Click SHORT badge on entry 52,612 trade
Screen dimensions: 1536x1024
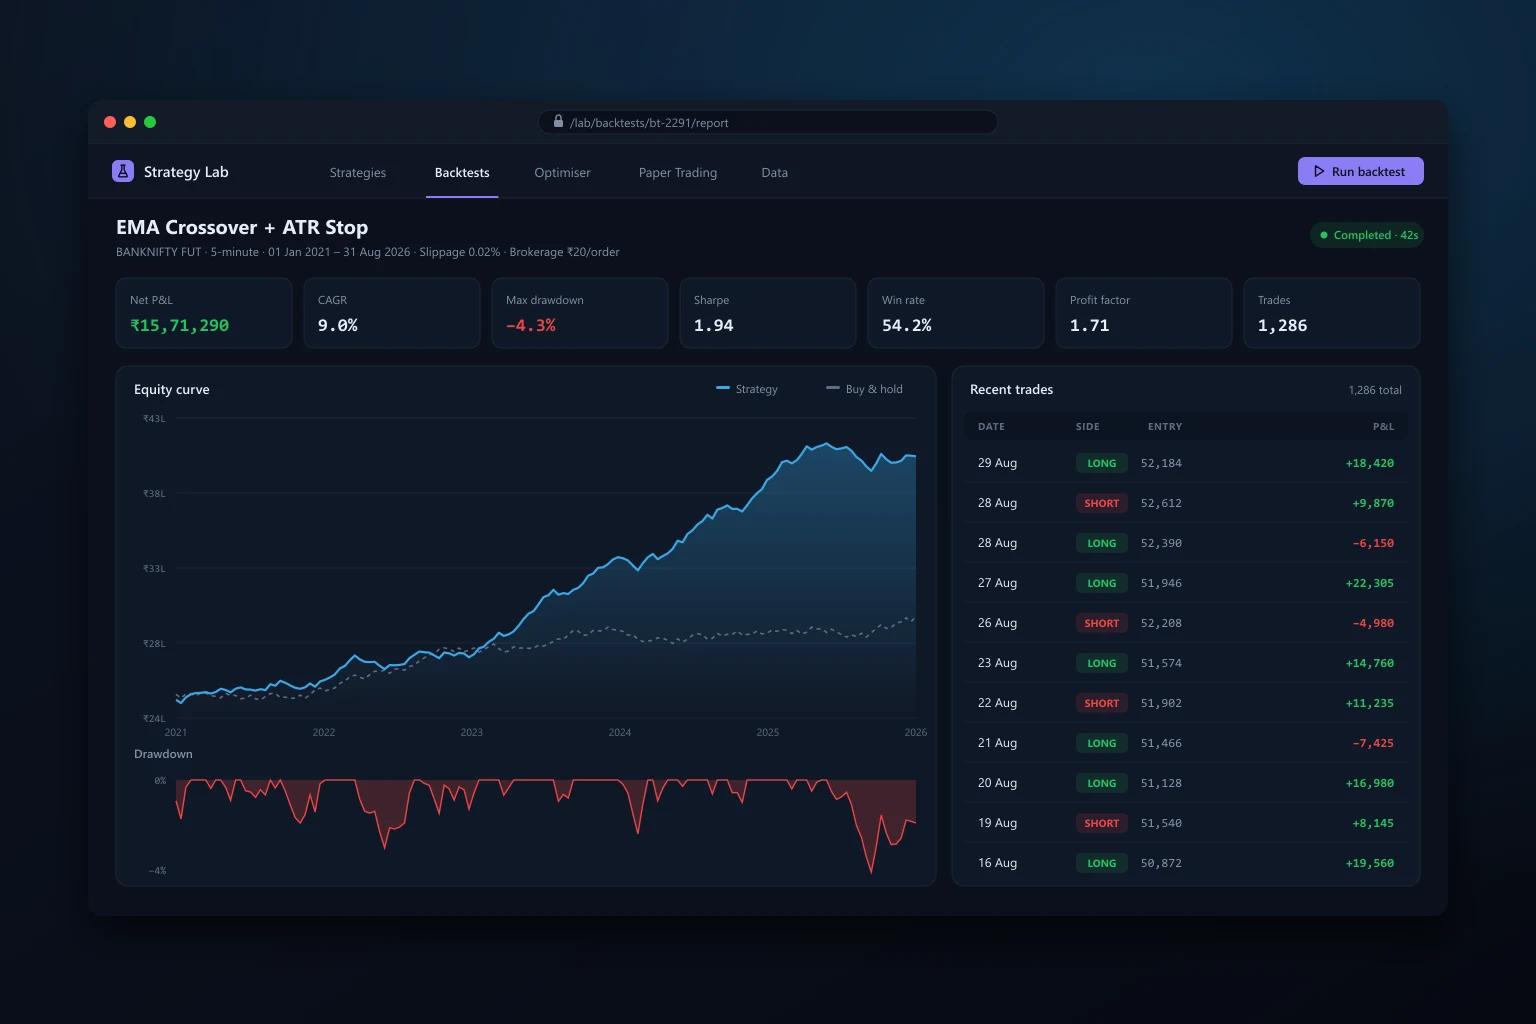[x=1102, y=503]
